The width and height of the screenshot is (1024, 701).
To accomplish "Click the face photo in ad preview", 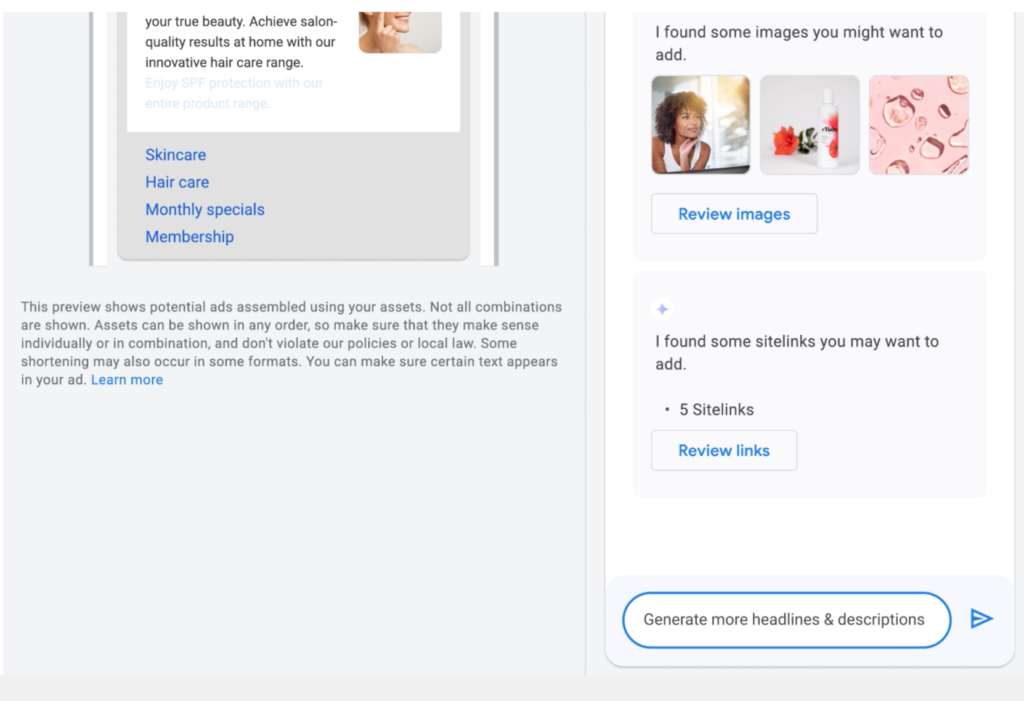I will coord(400,32).
